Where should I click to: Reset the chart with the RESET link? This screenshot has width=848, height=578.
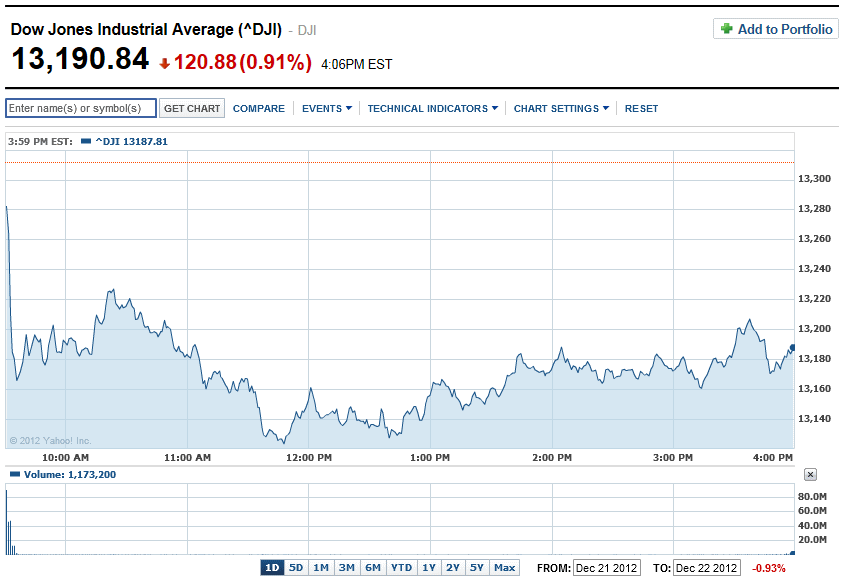coord(641,109)
